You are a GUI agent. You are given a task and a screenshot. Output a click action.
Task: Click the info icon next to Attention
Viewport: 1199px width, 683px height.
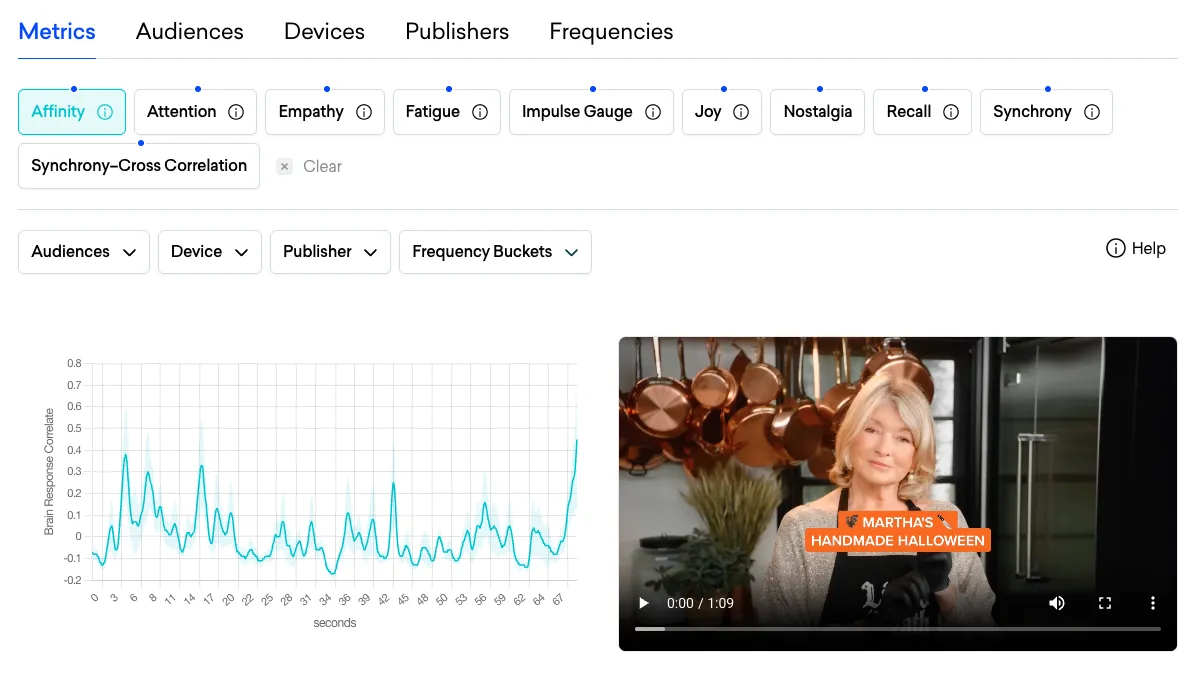click(x=237, y=111)
